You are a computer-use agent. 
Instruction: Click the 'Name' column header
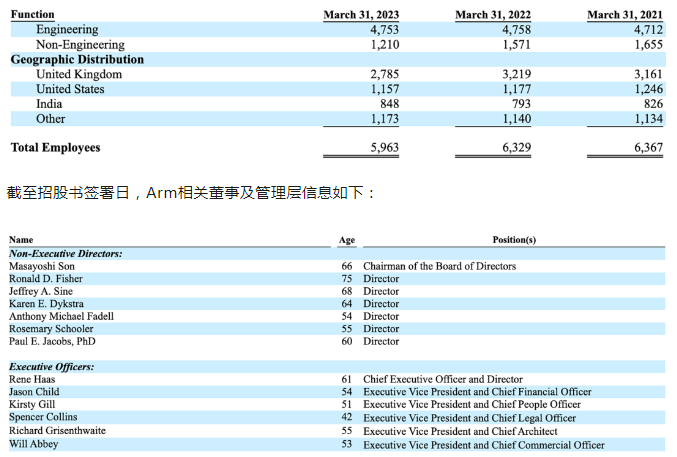coord(21,240)
